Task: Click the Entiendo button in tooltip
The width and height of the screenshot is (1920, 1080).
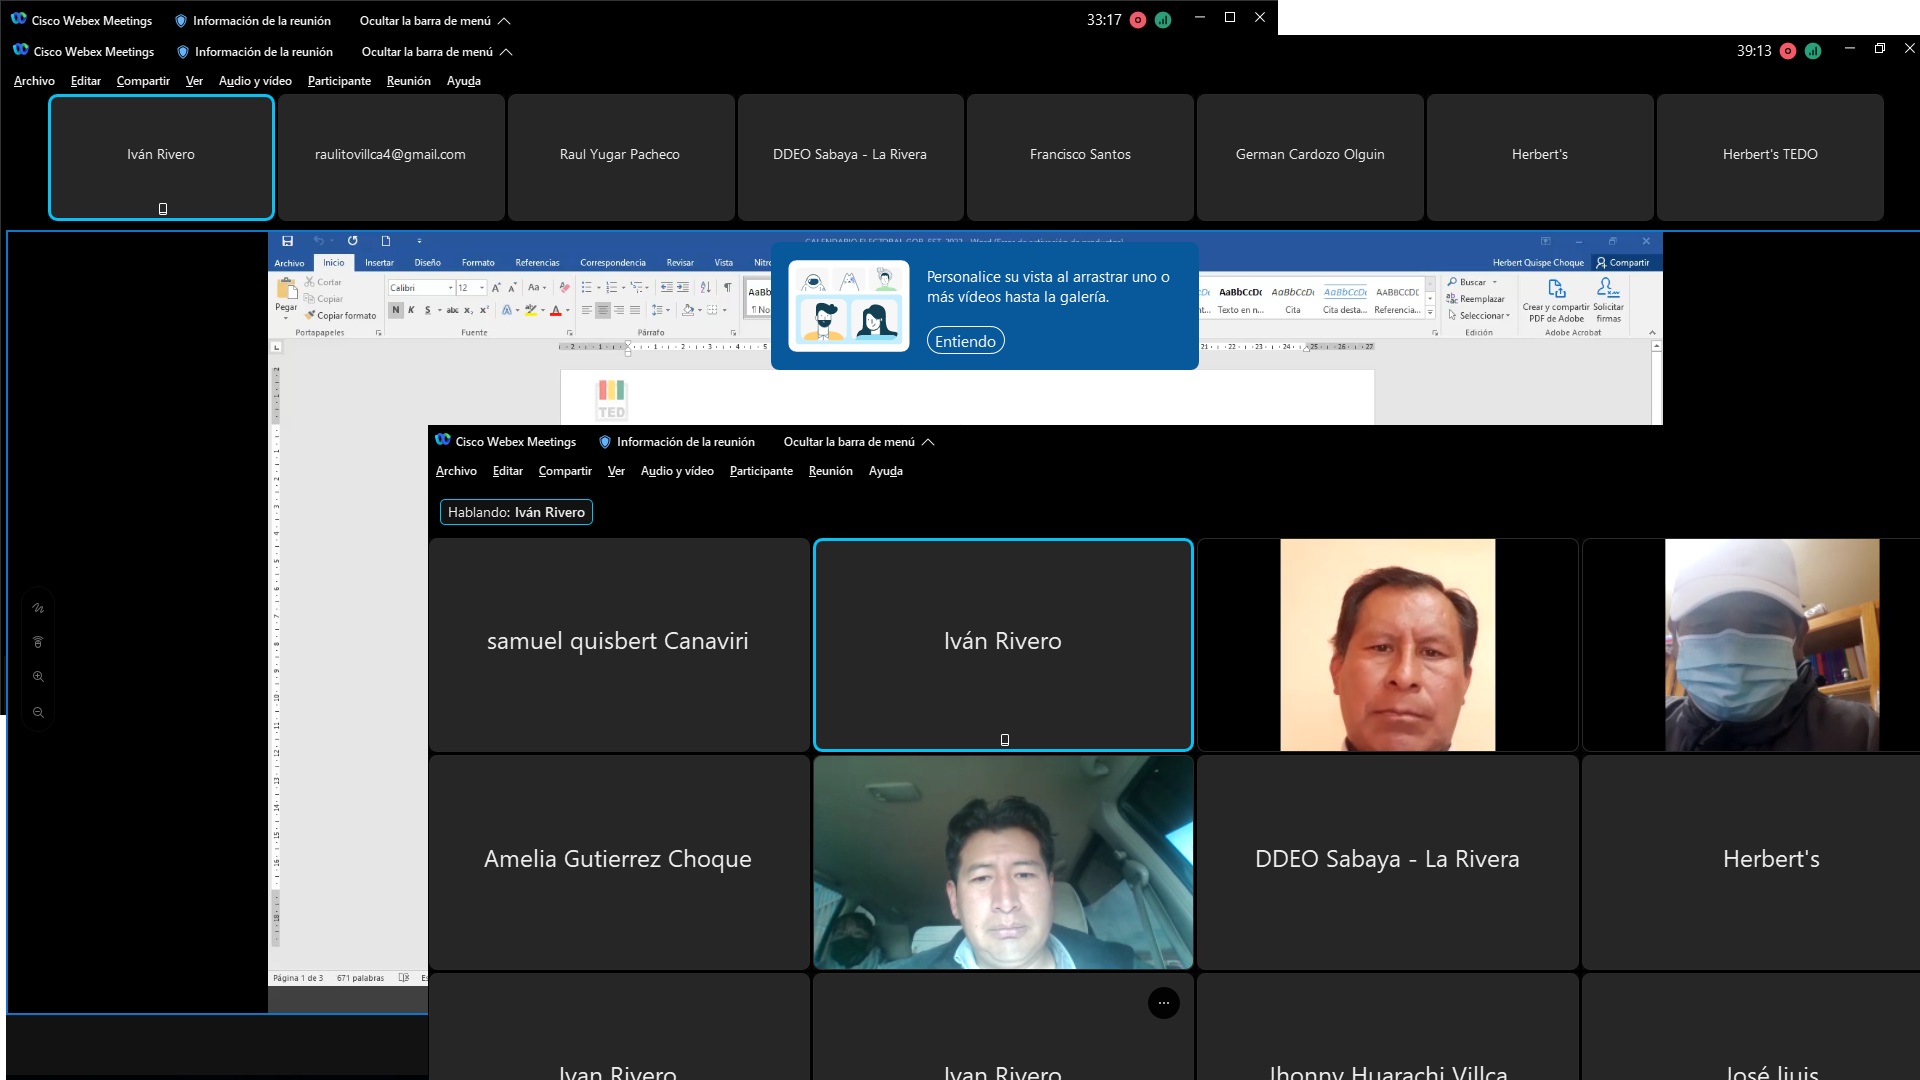Action: coord(965,341)
